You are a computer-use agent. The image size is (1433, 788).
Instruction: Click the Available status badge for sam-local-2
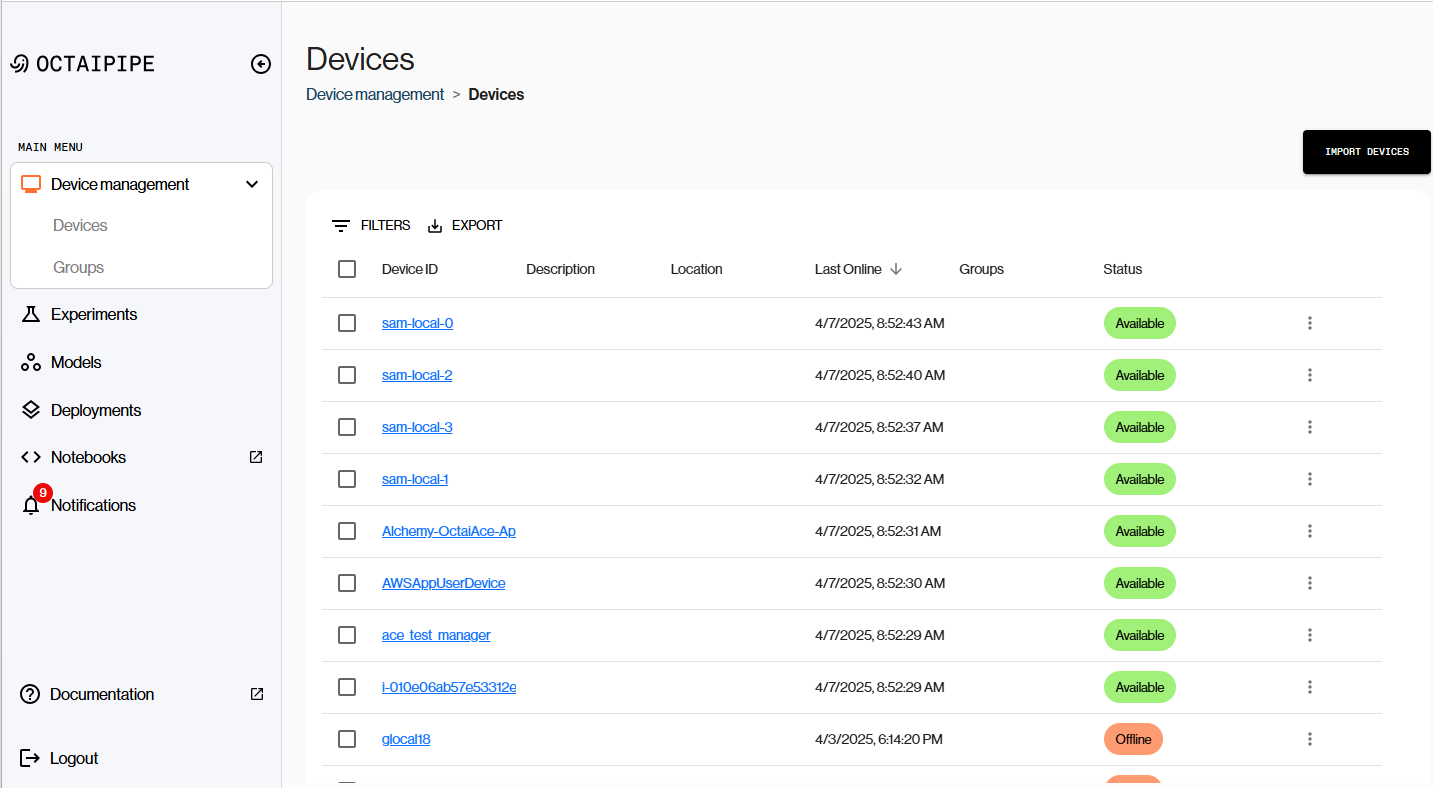pos(1139,375)
